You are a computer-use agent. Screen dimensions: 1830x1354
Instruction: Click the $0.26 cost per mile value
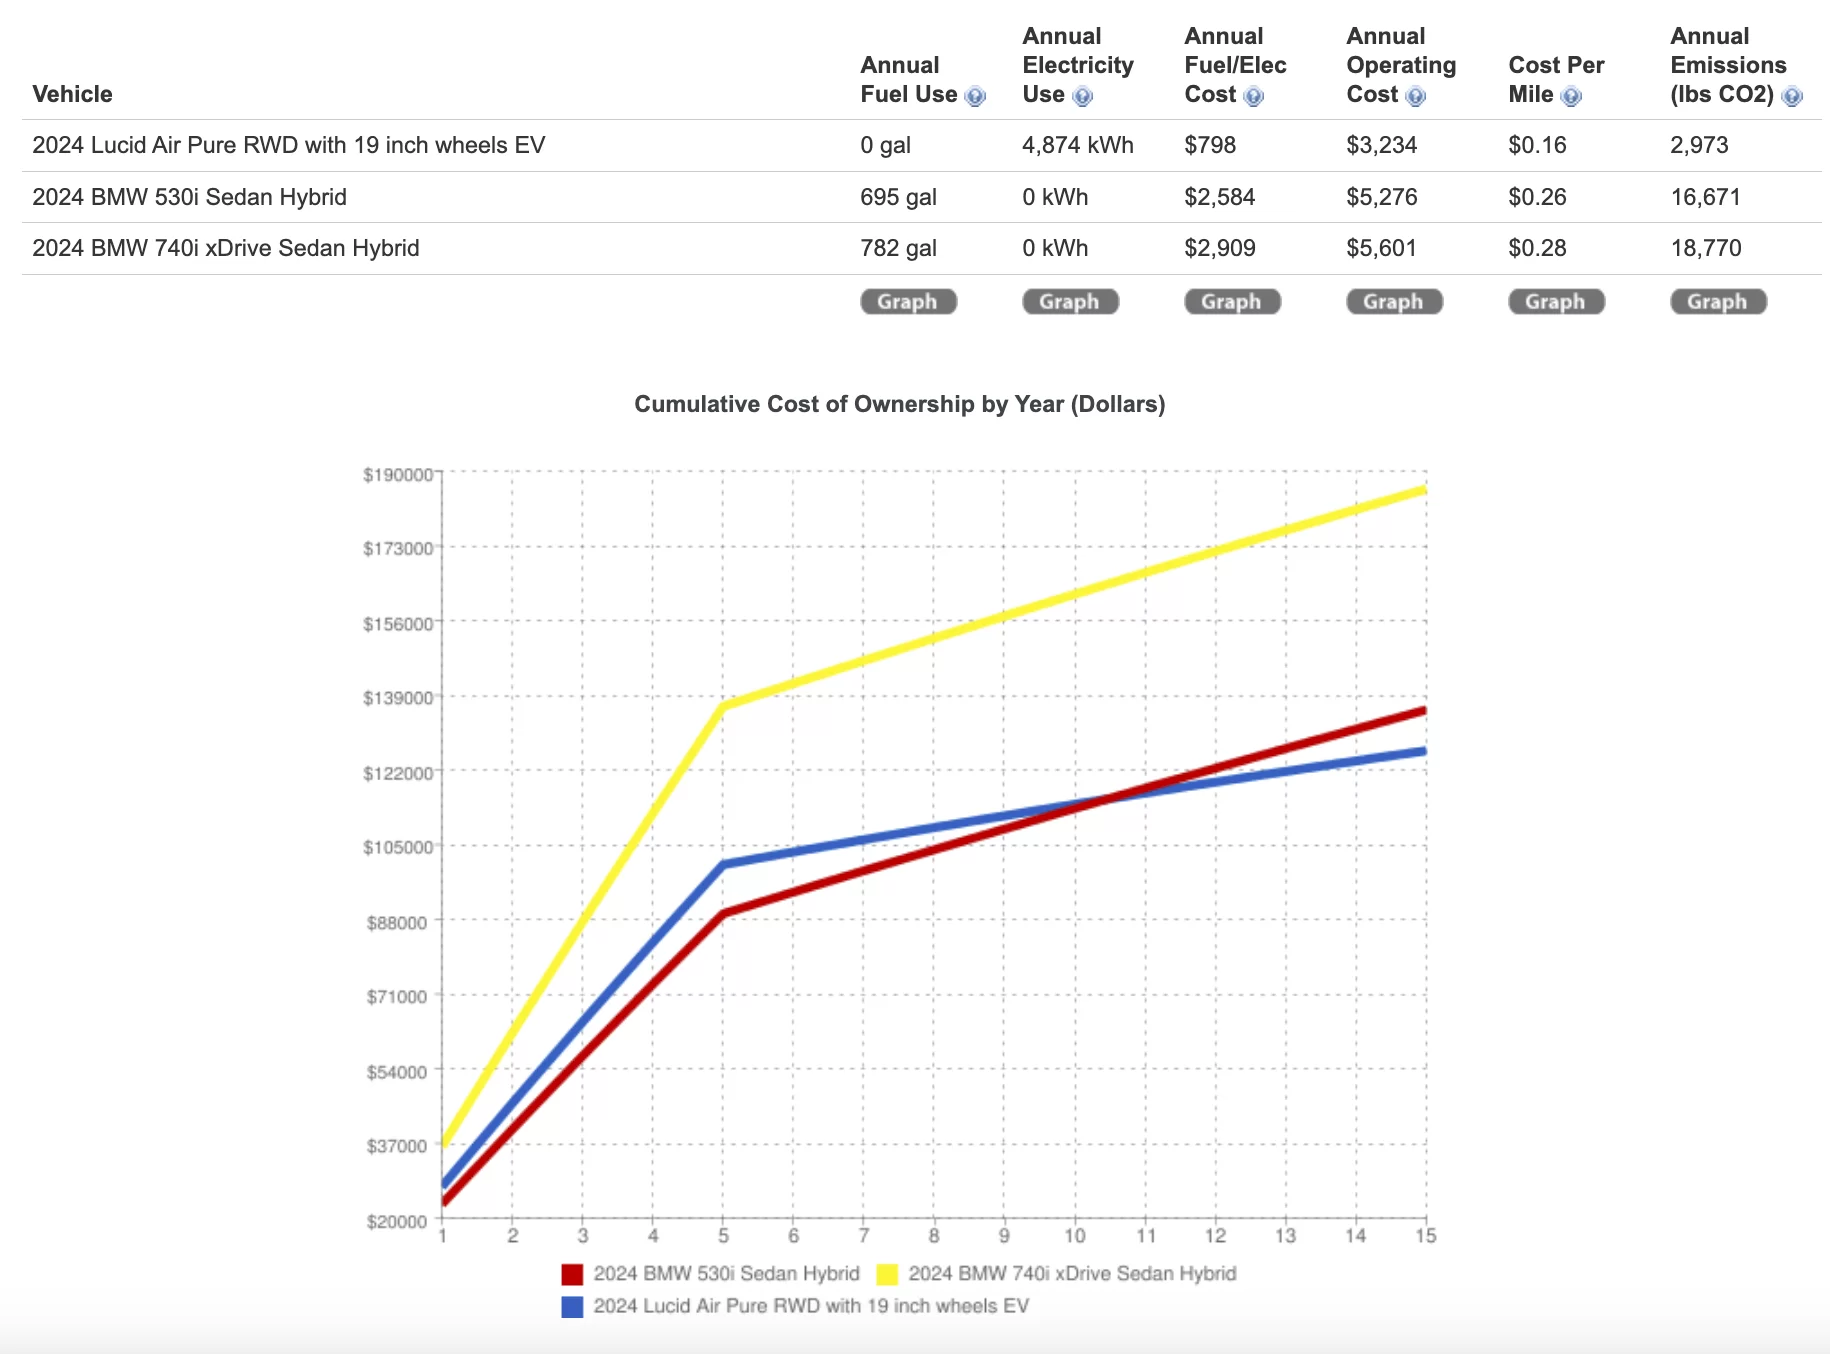1537,197
